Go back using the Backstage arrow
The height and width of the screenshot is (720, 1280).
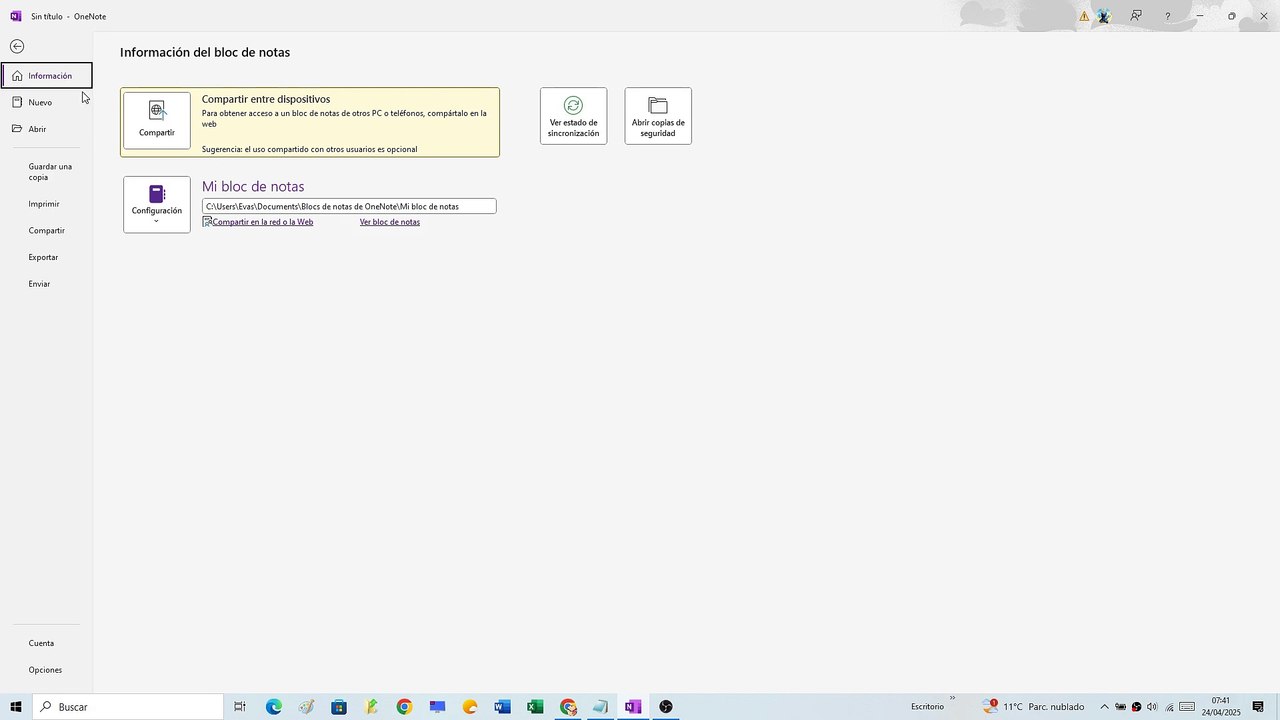point(17,46)
